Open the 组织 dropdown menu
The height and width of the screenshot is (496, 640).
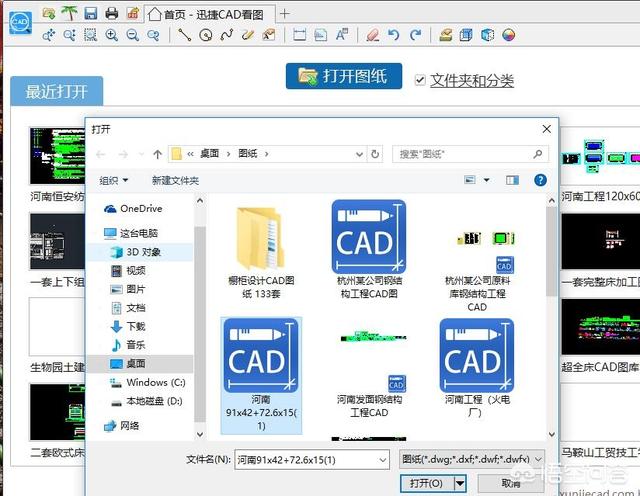114,180
